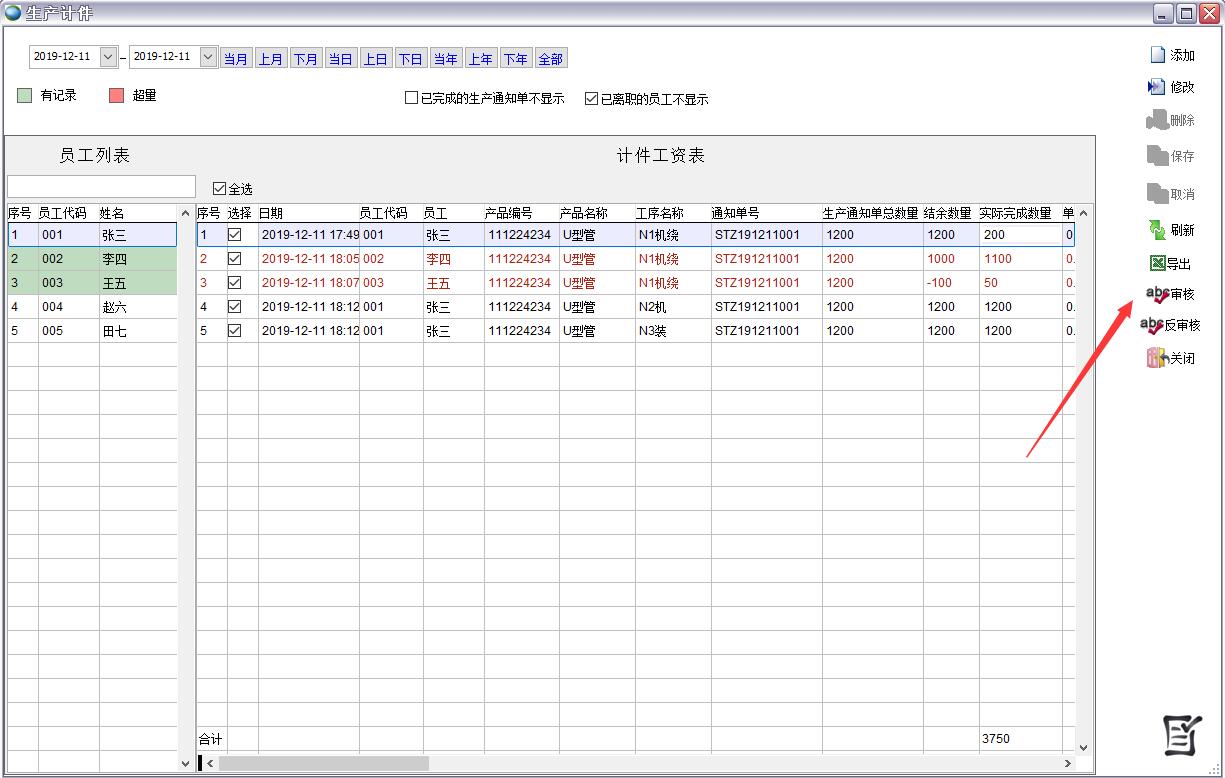The image size is (1225, 778).
Task: Click scroll-down arrow of employee list
Action: (x=185, y=763)
